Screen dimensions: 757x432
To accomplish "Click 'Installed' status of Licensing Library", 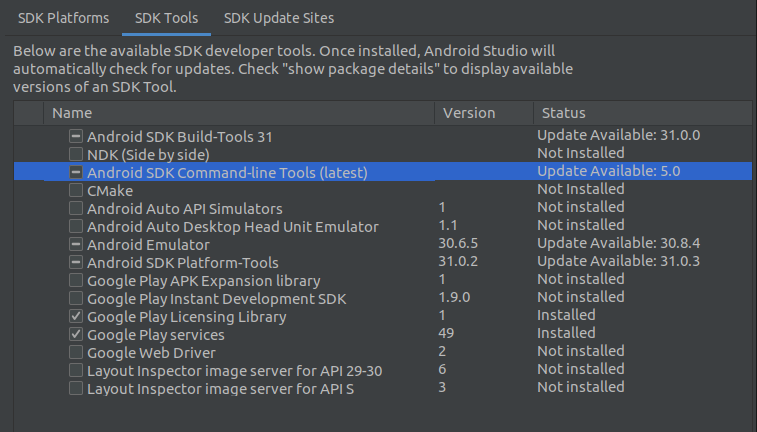I will tap(566, 315).
